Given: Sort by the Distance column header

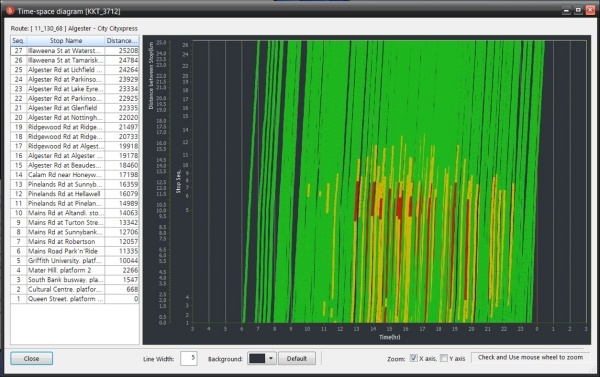Looking at the screenshot, I should point(122,41).
